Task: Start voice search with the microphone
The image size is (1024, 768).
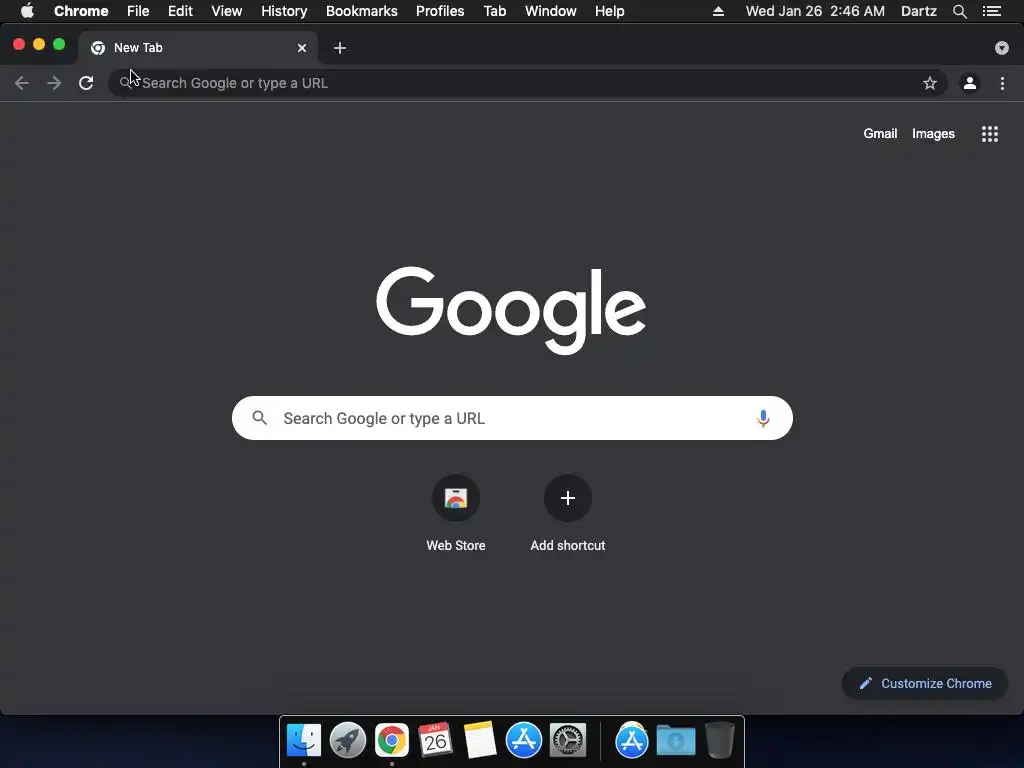Action: click(x=763, y=418)
